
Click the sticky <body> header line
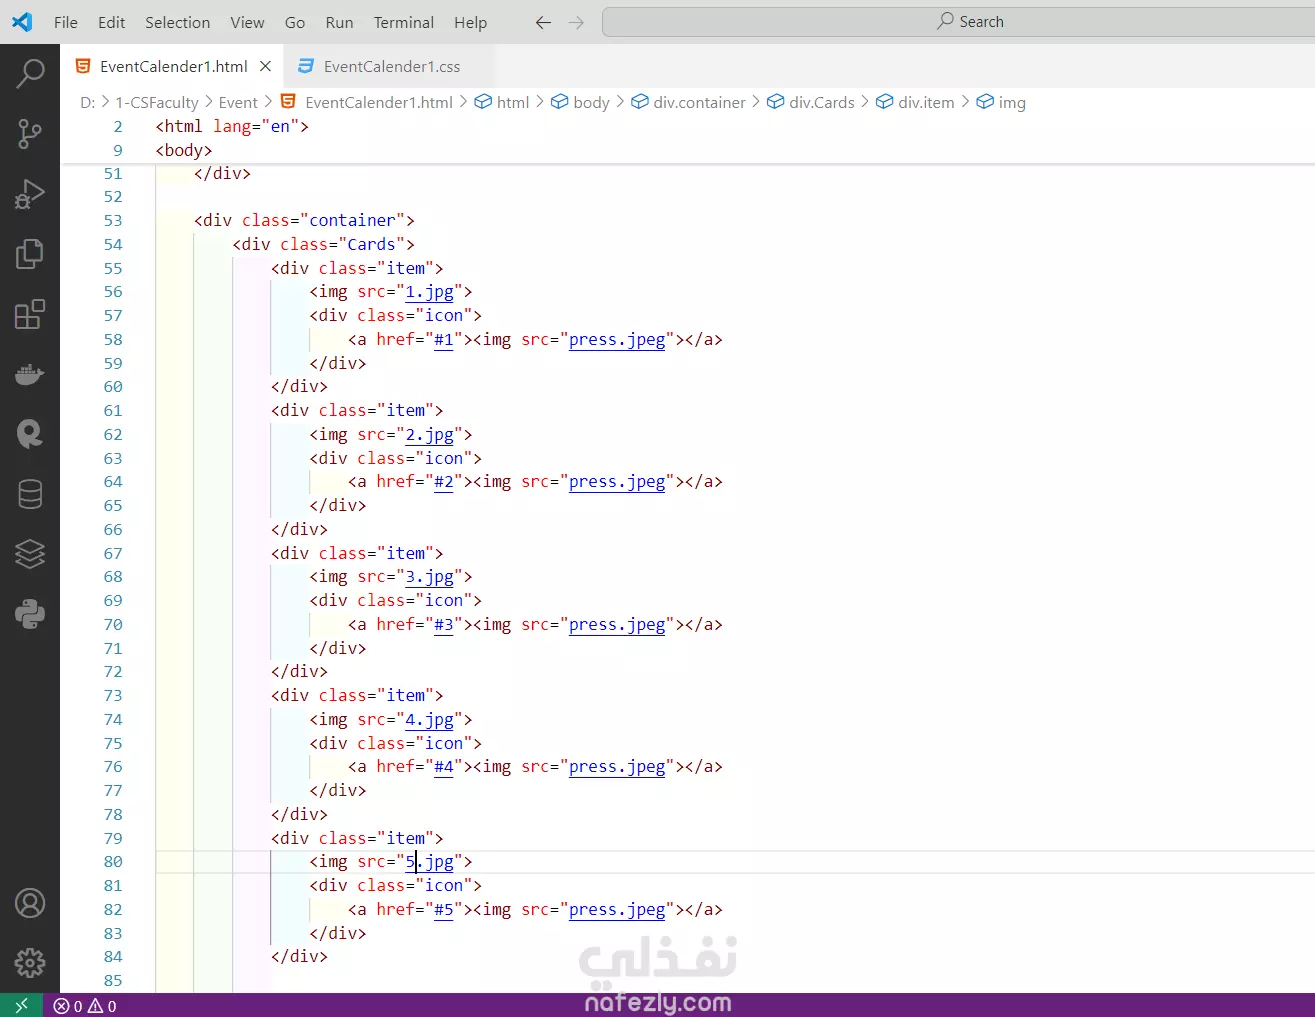184,150
